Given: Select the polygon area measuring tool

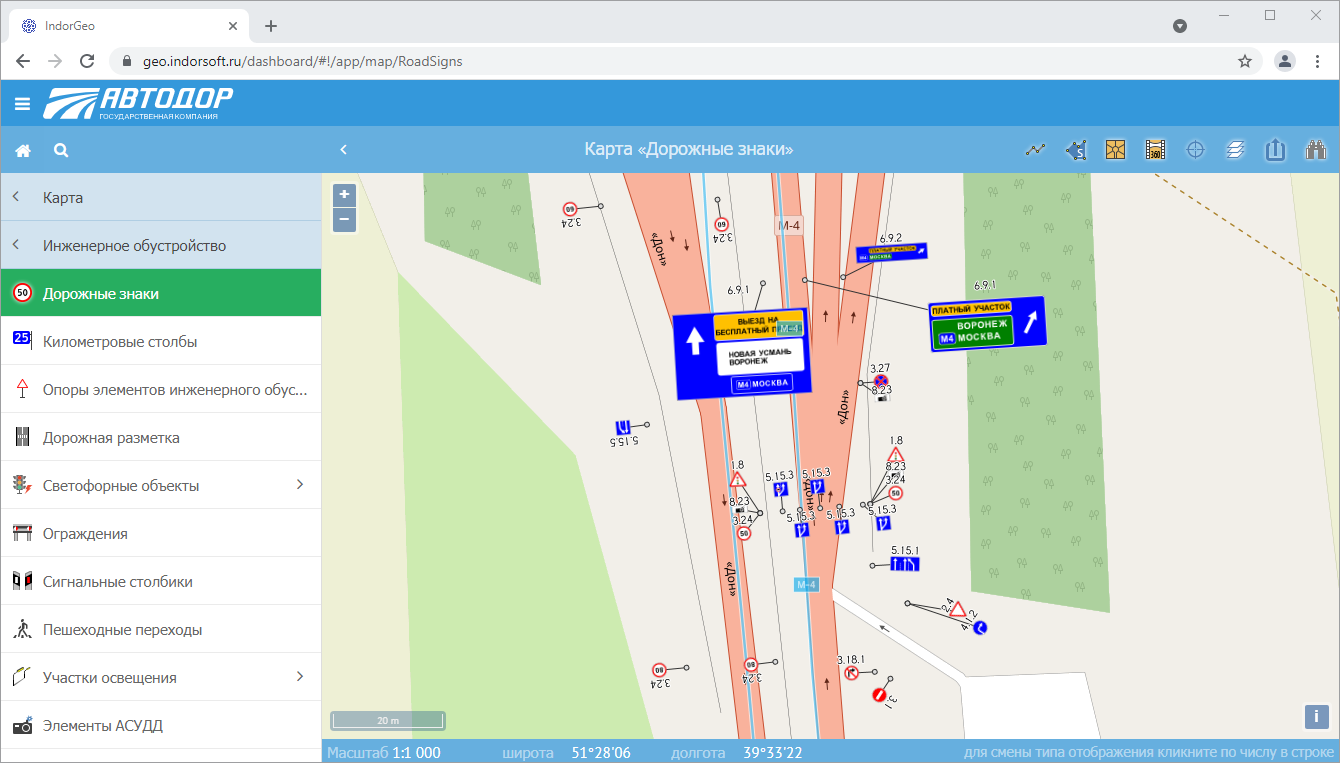Looking at the screenshot, I should (x=1076, y=150).
